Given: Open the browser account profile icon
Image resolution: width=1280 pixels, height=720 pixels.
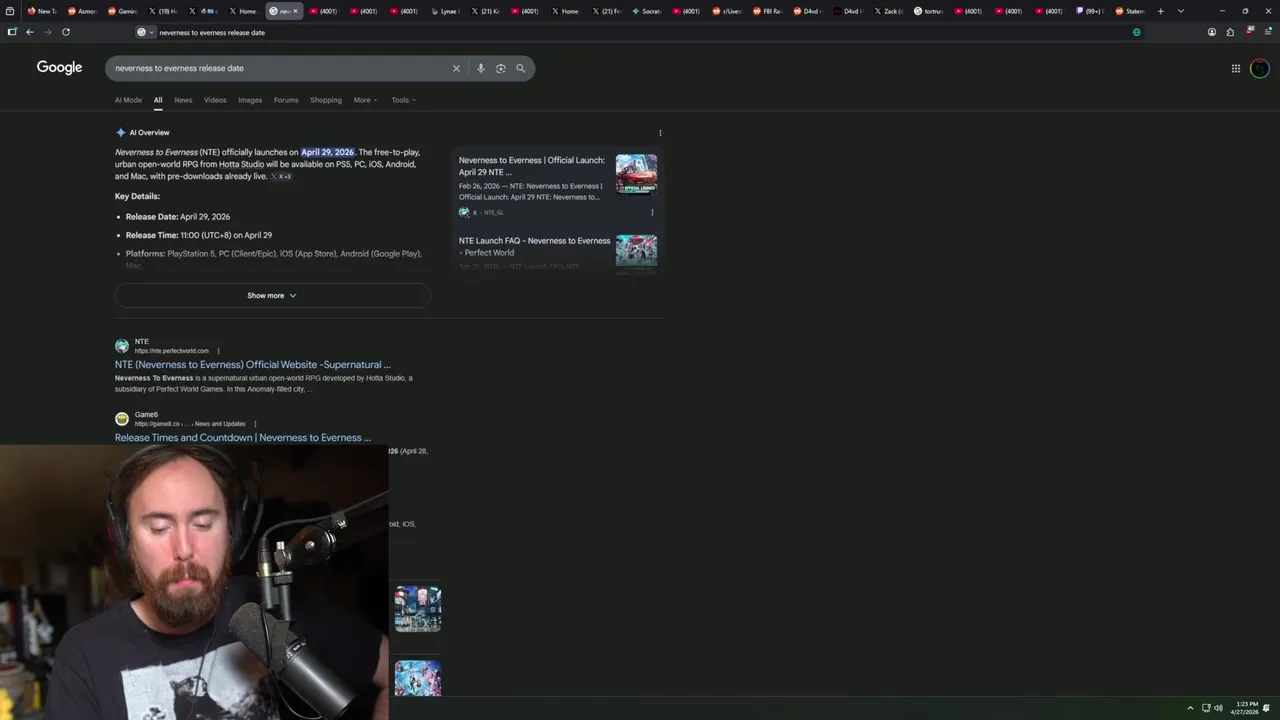Looking at the screenshot, I should pyautogui.click(x=1212, y=32).
